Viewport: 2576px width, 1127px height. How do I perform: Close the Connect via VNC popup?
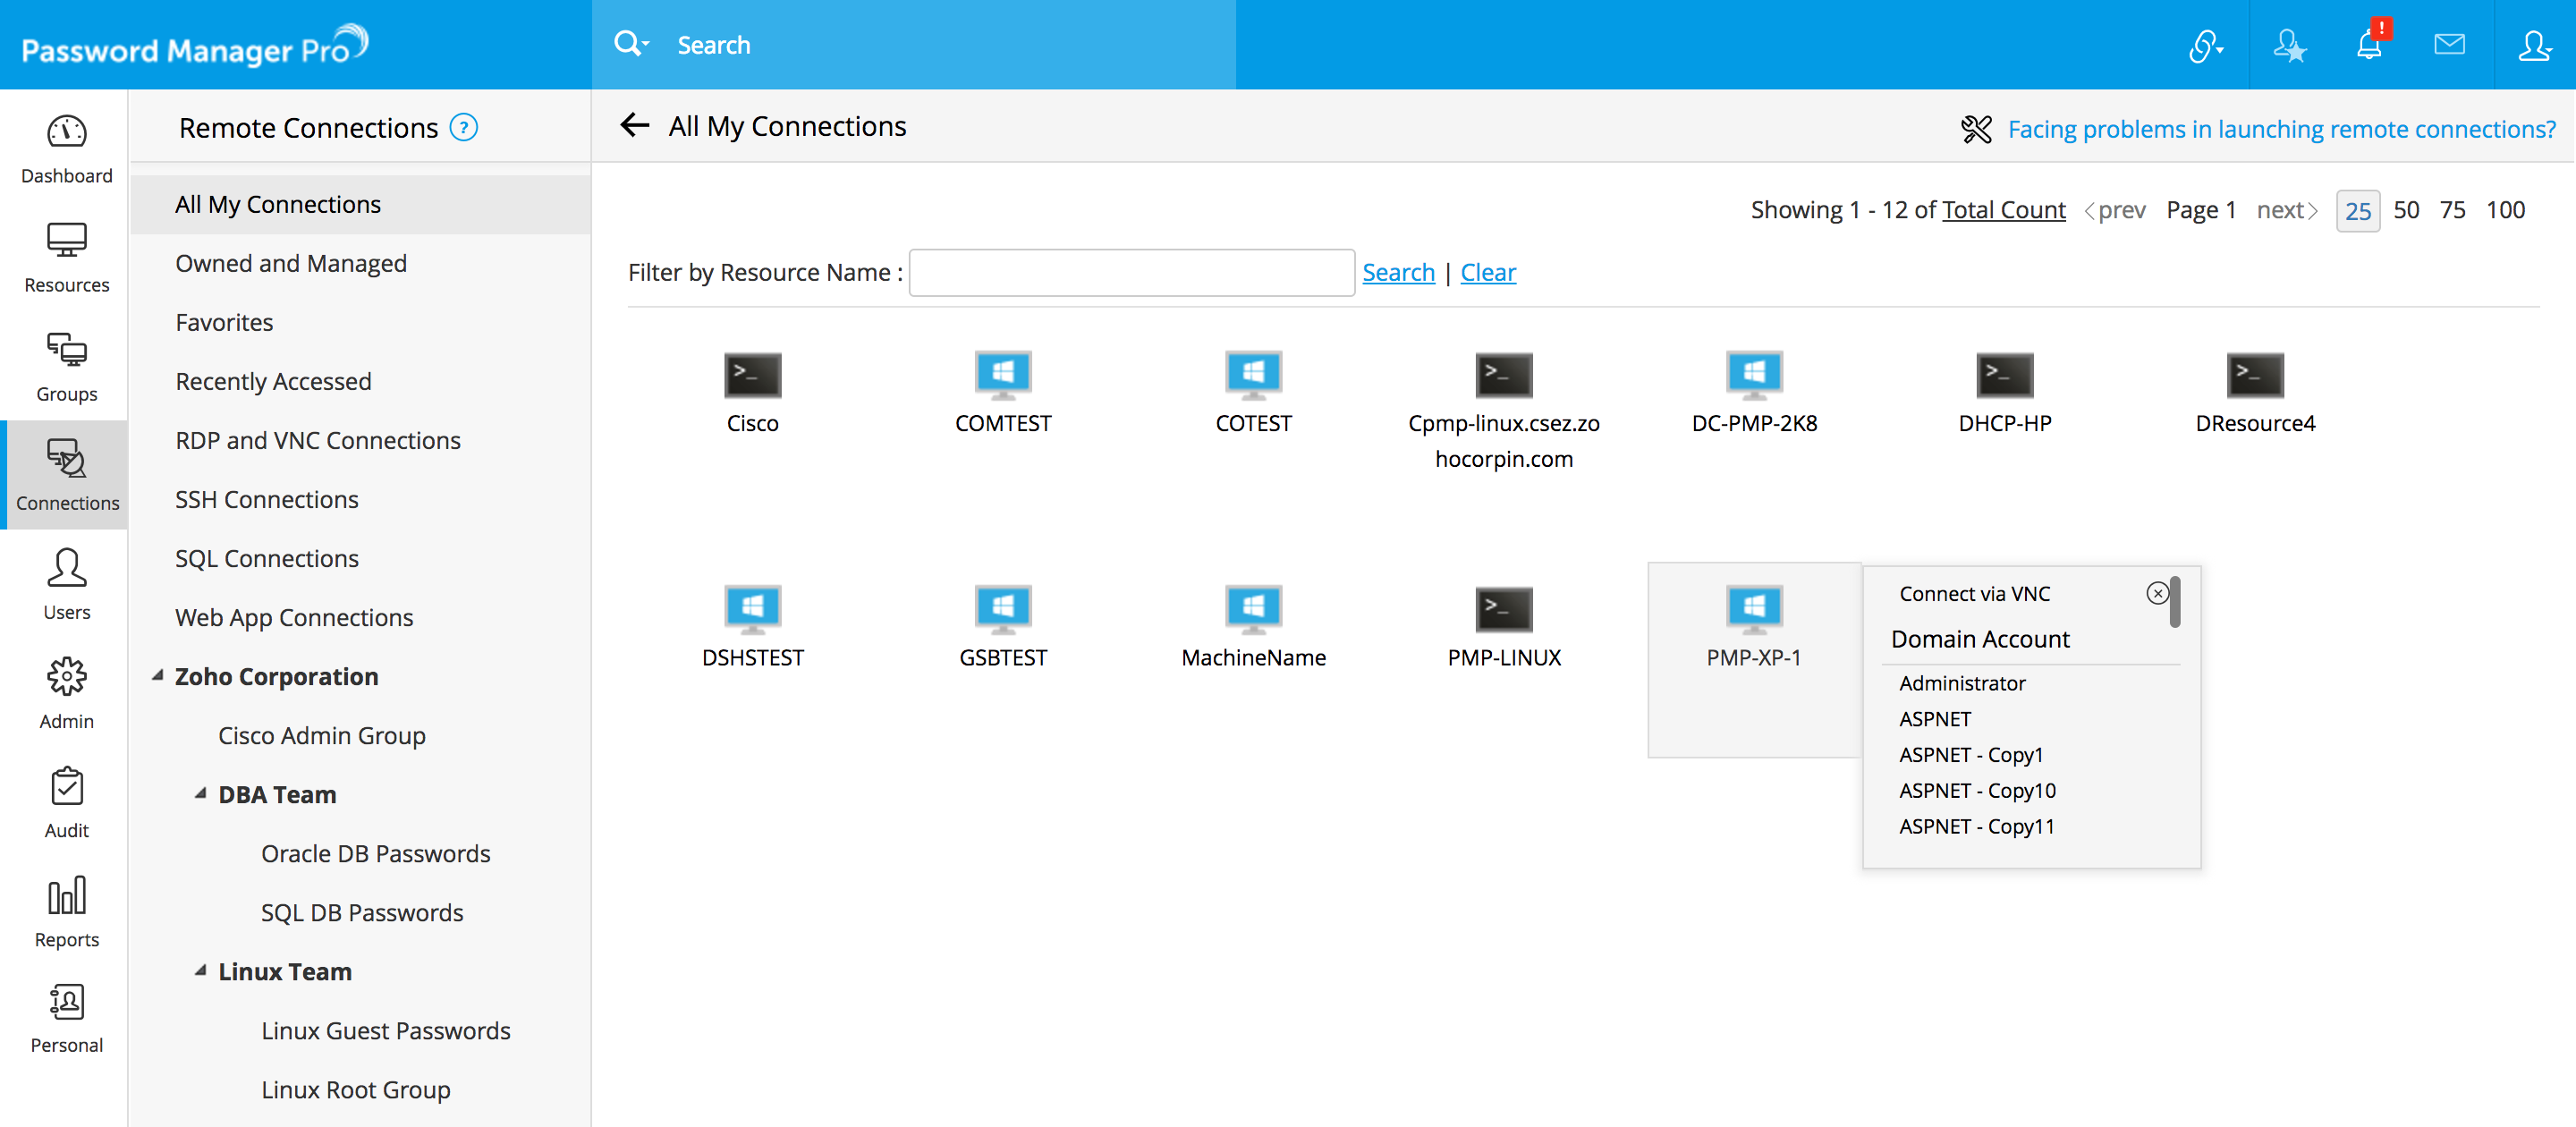point(2157,593)
